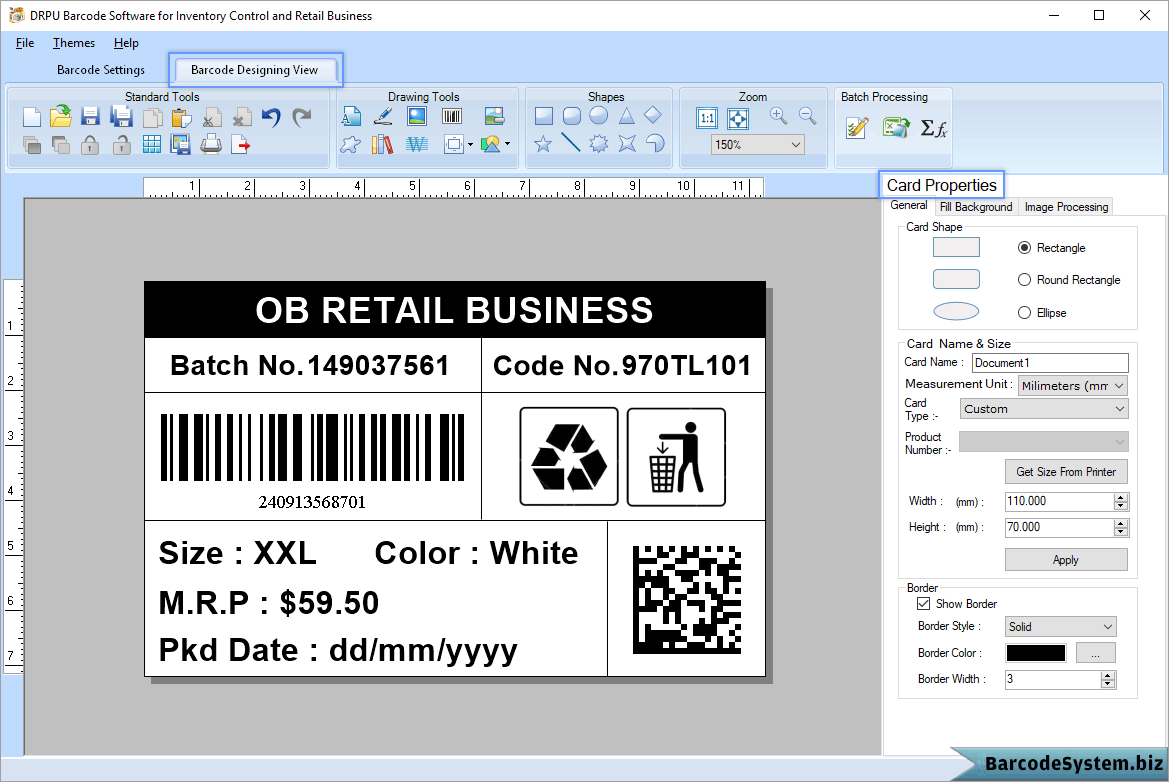This screenshot has width=1169, height=782.
Task: Open the batch formula sigma function
Action: pos(933,128)
